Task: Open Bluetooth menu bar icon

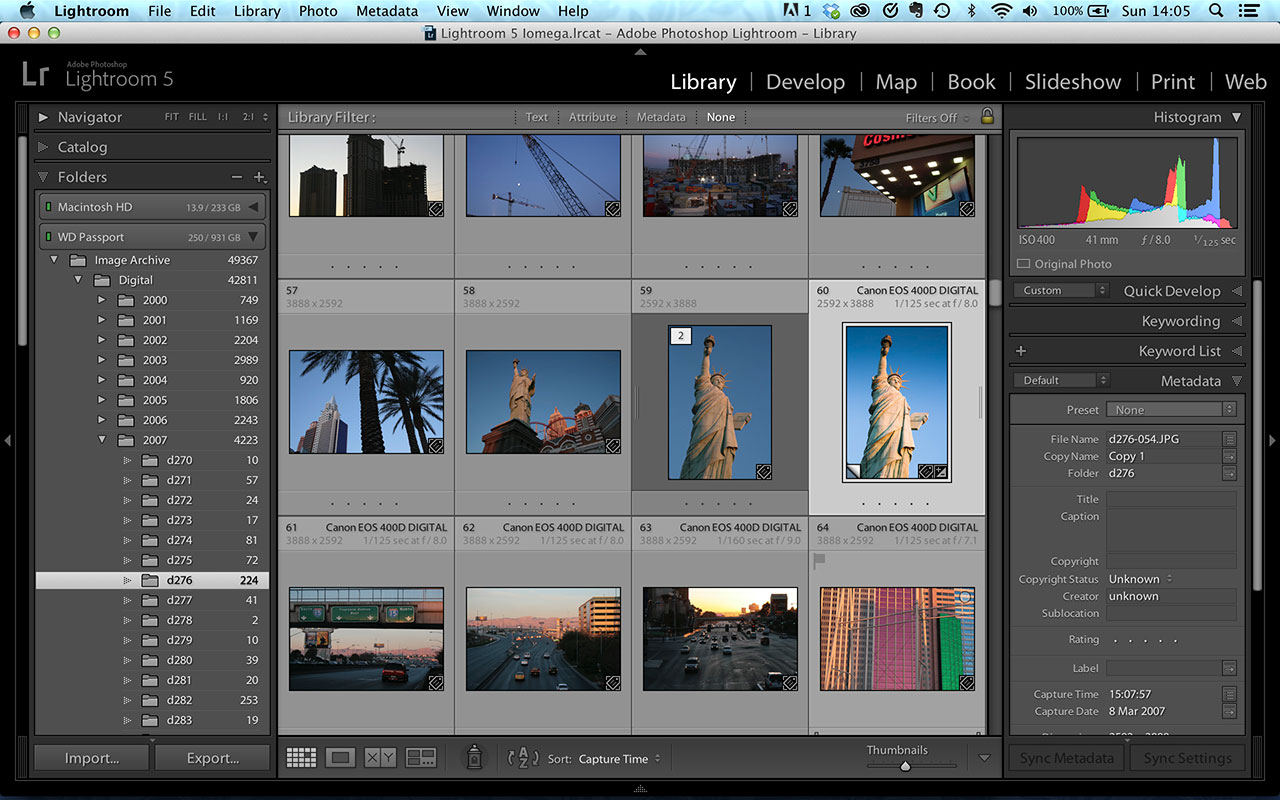Action: point(972,11)
